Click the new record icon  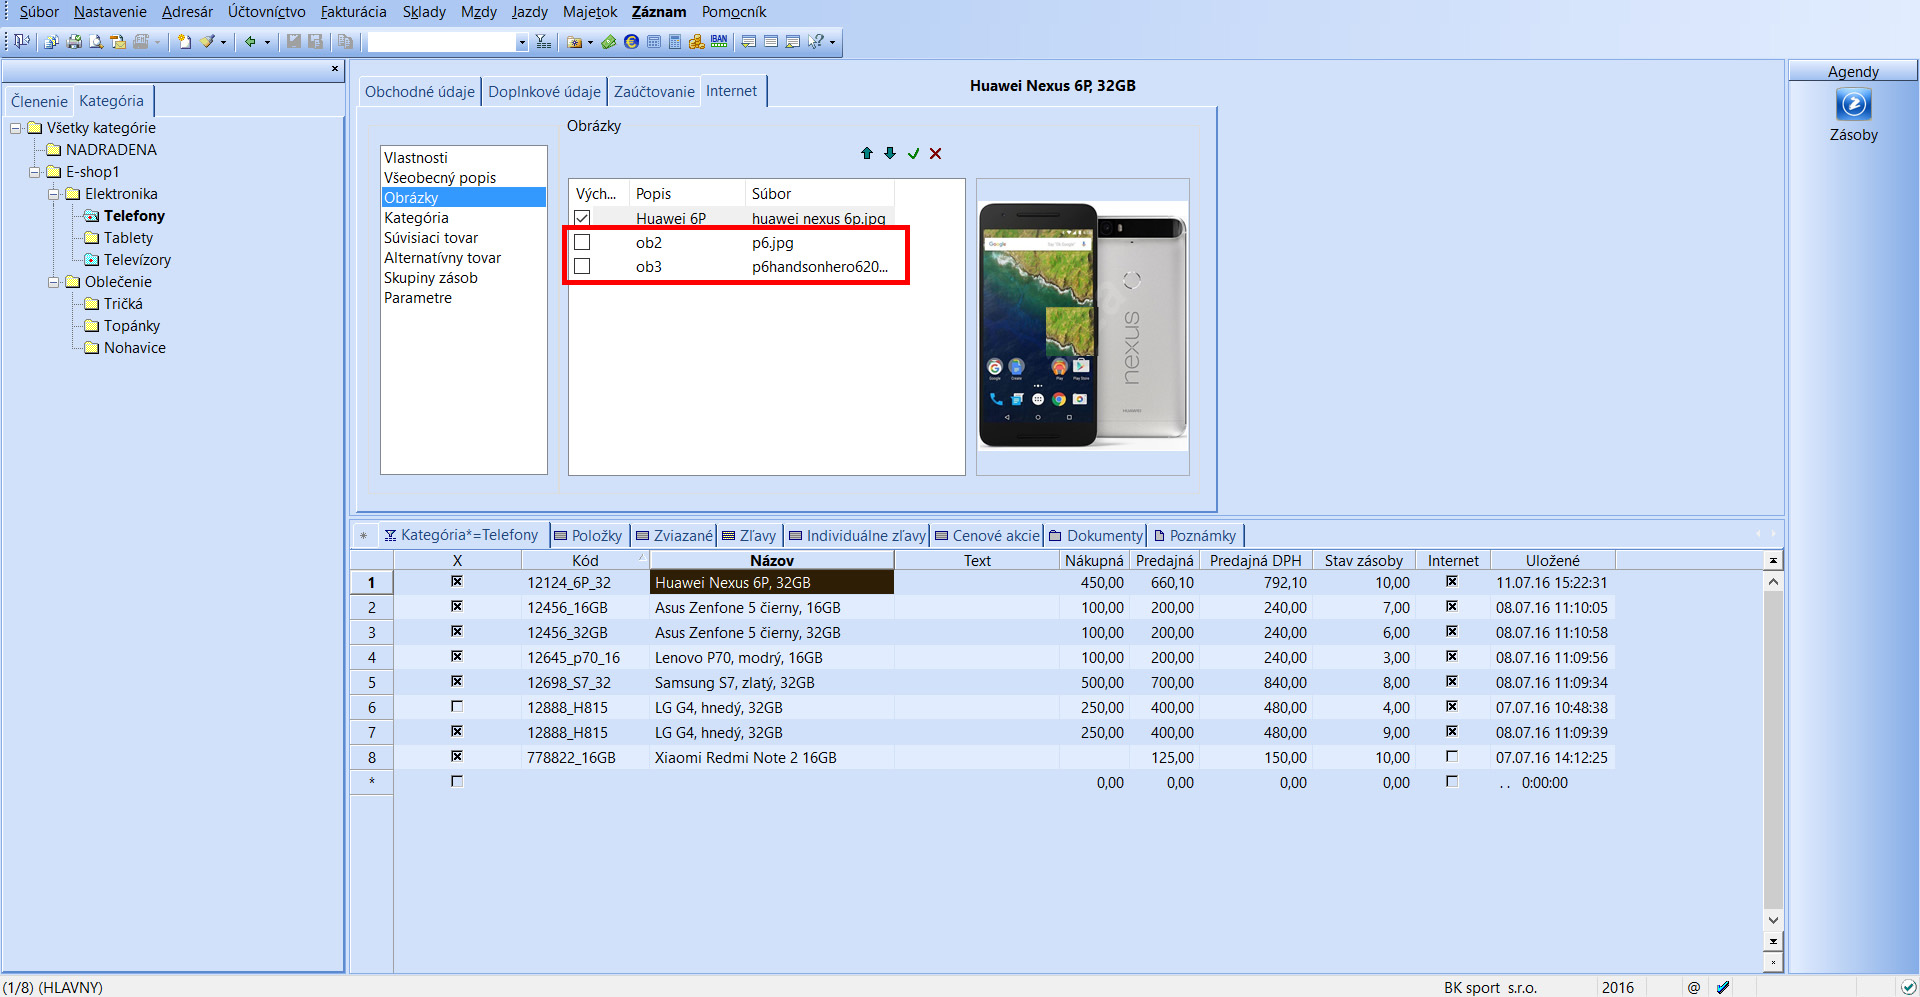(x=184, y=42)
